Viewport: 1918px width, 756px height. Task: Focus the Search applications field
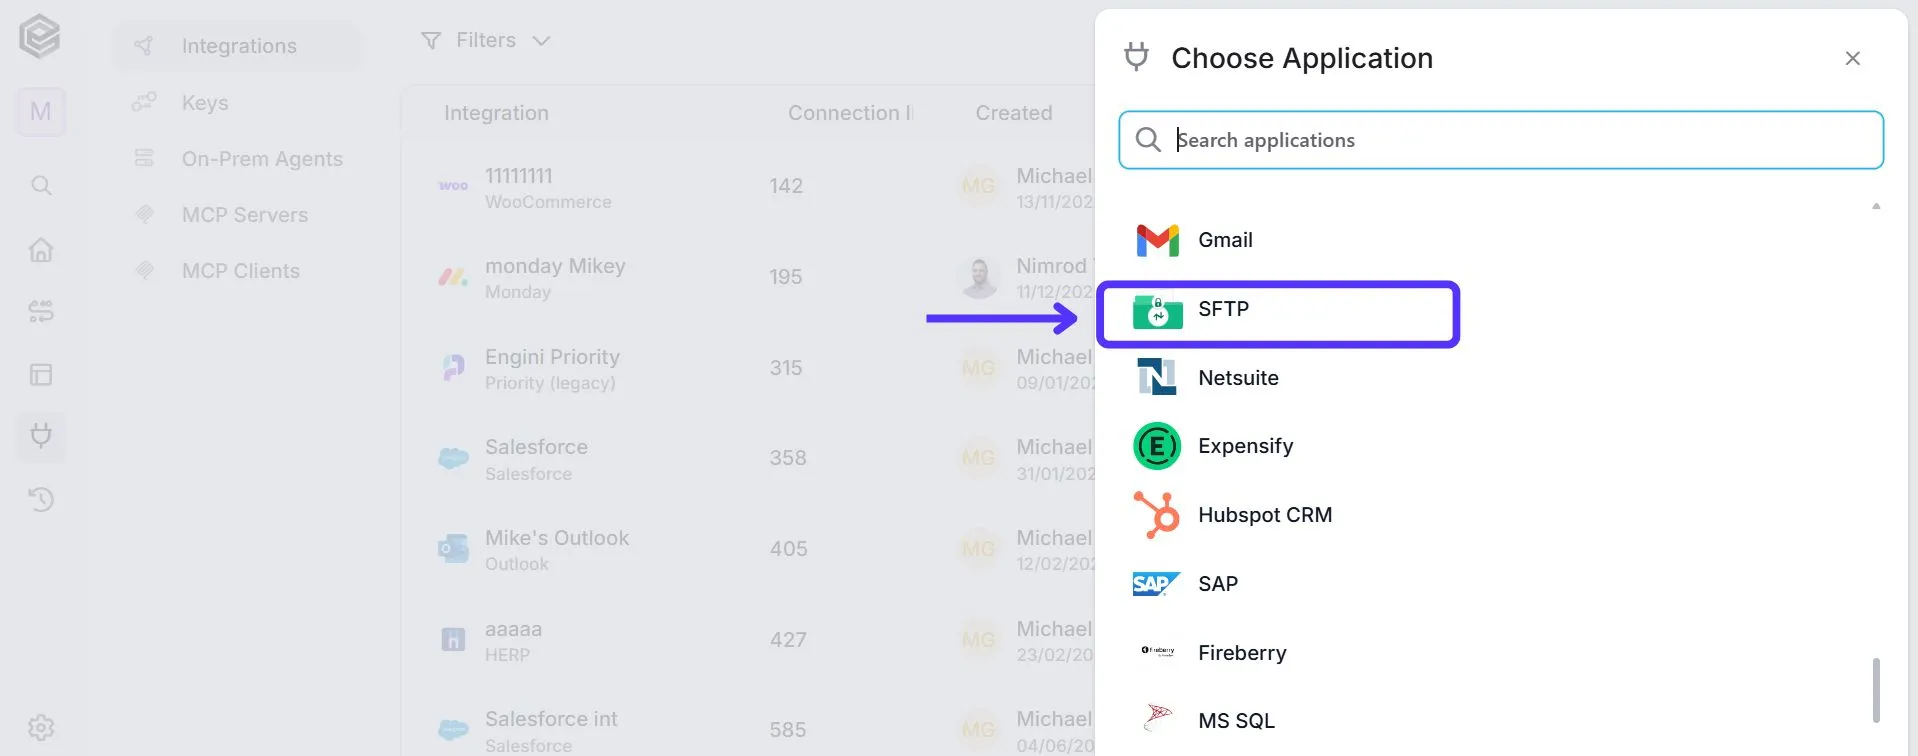(x=1501, y=140)
